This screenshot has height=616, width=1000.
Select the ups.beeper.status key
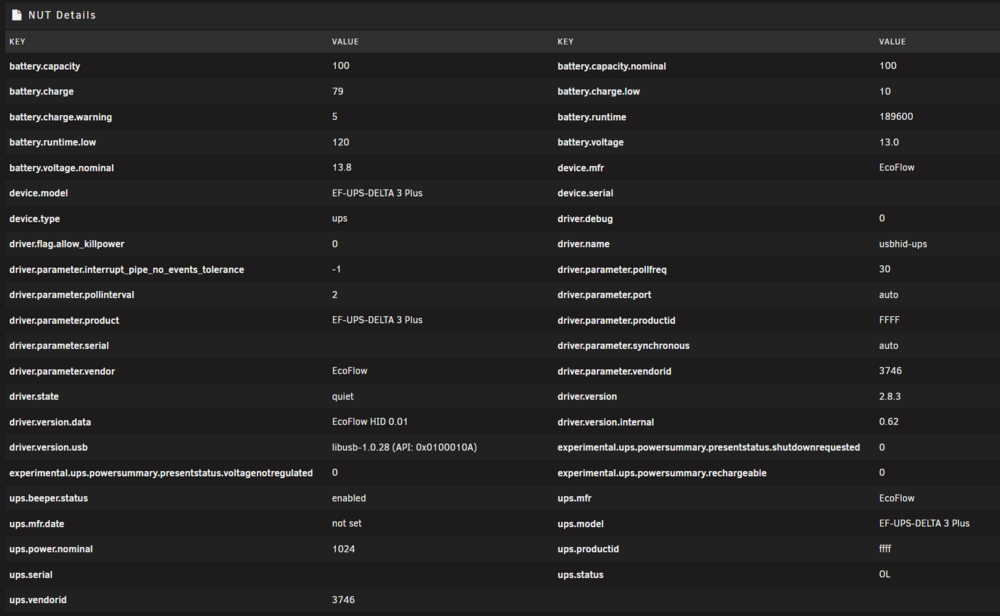point(48,499)
